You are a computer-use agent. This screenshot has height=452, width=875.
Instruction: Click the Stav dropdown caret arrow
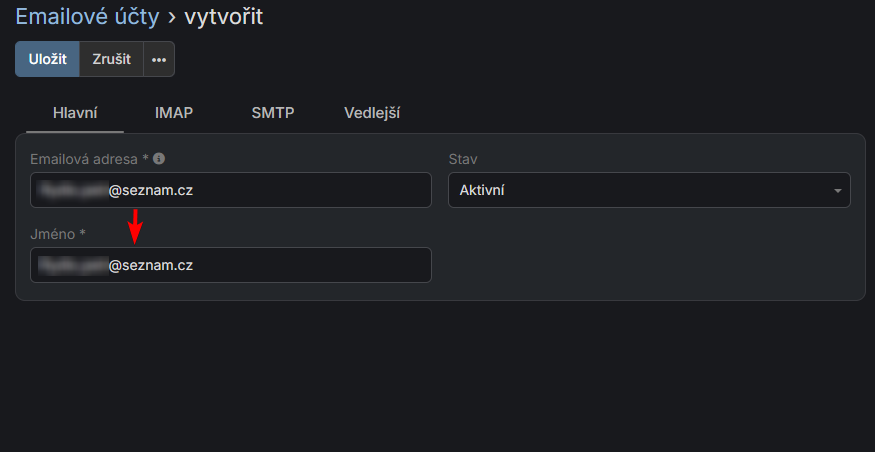(x=837, y=190)
